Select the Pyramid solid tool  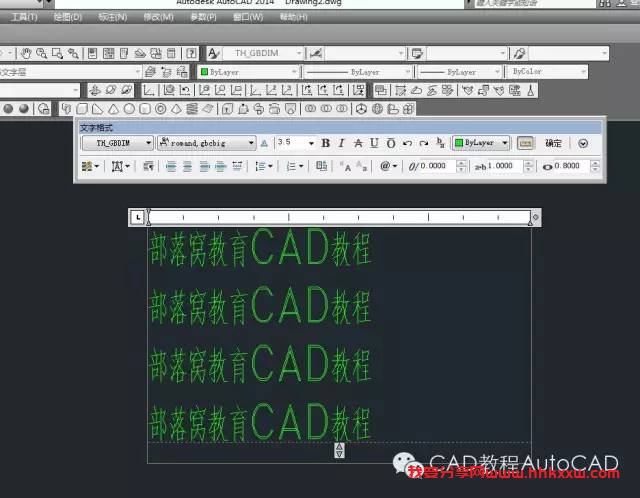(x=176, y=109)
